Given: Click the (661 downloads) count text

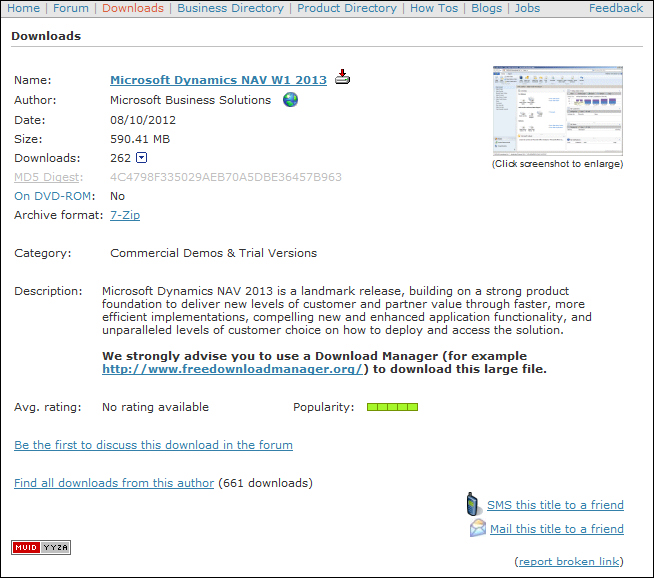Looking at the screenshot, I should [265, 483].
